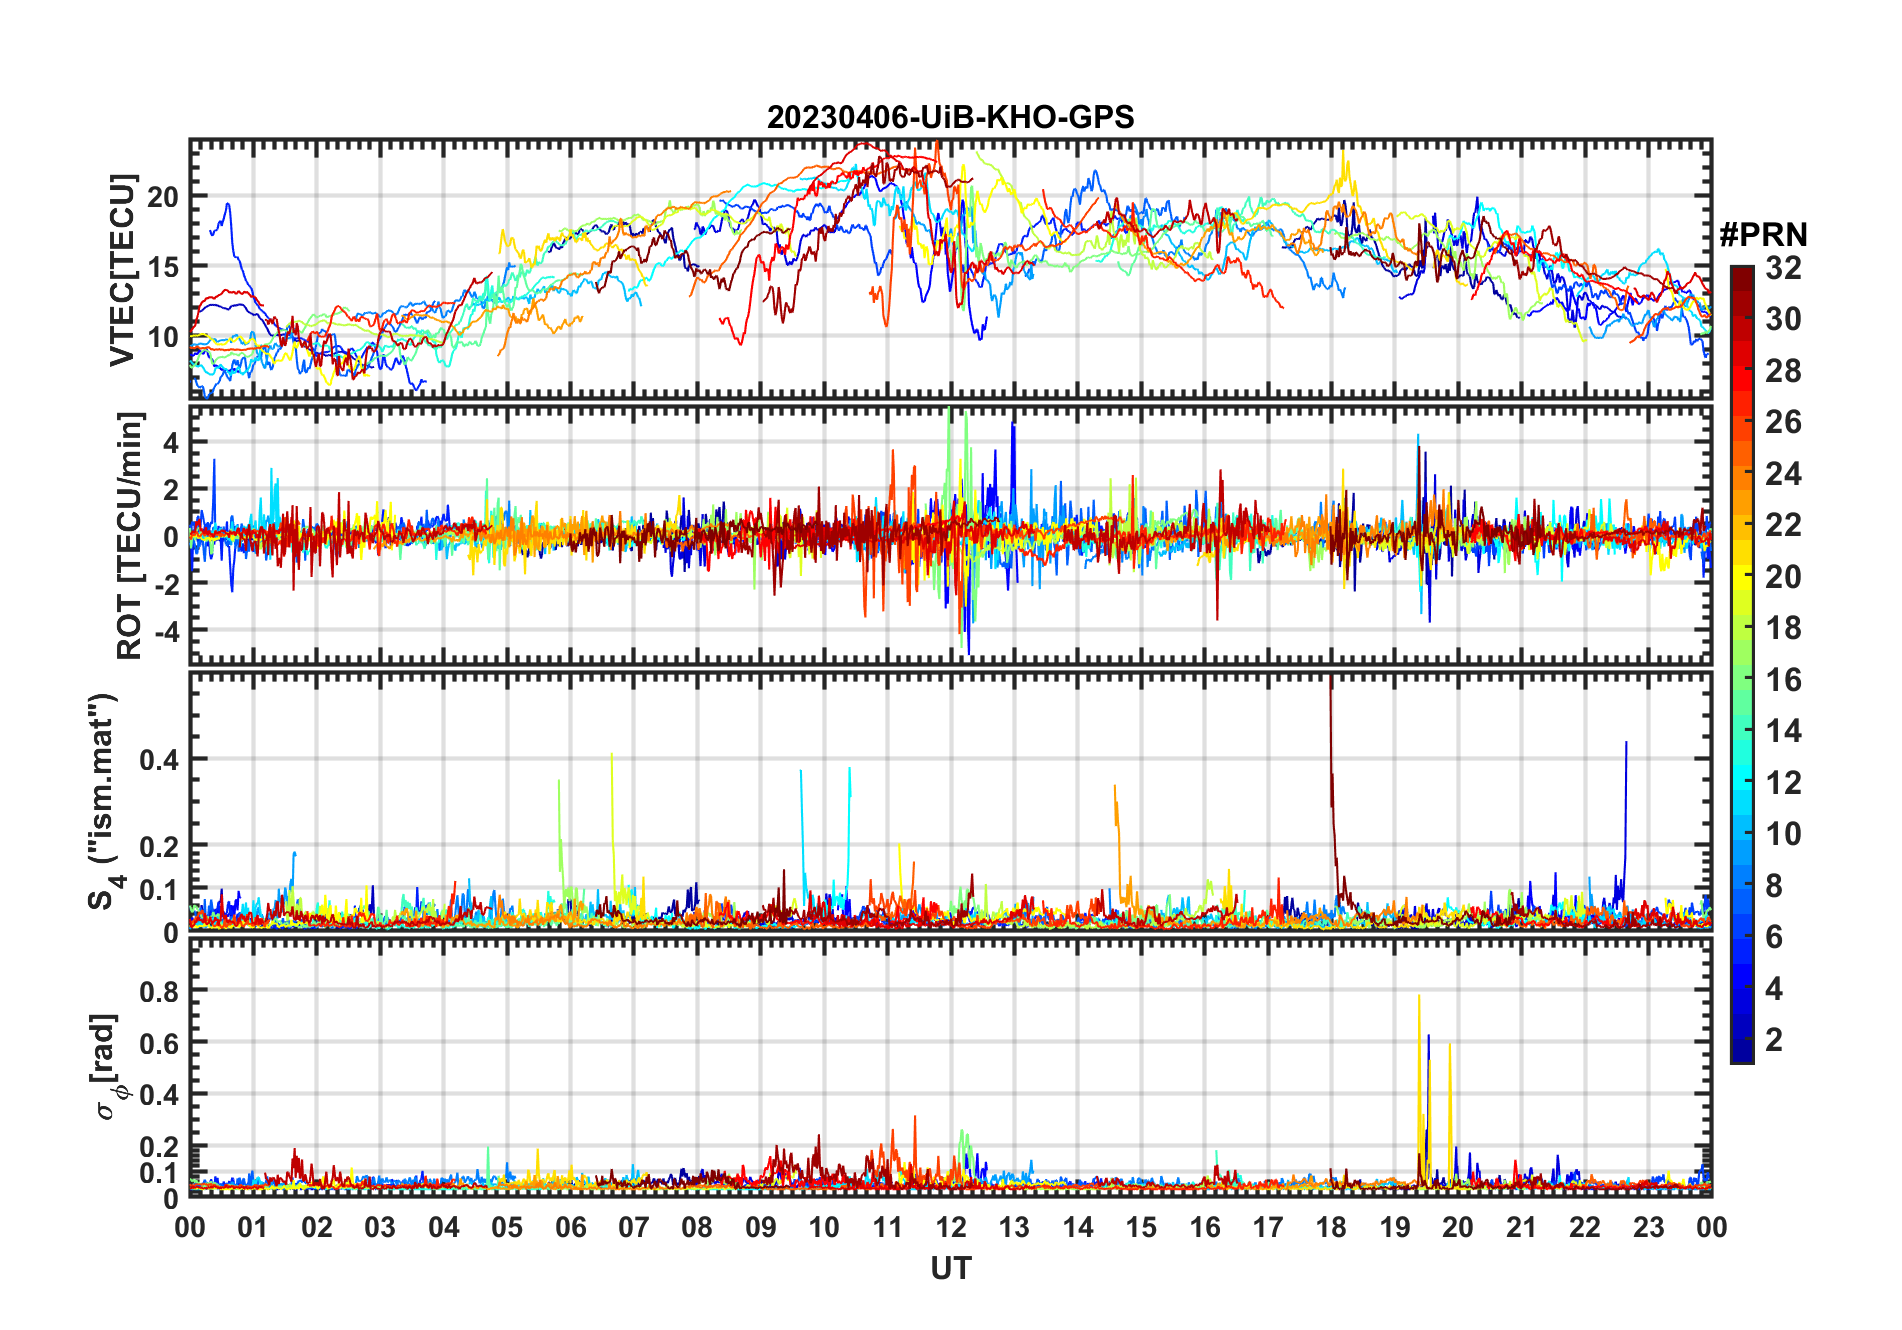Click the yellow sigma phi spike near 19 UT
Image resolution: width=1902 pixels, height=1330 pixels.
tap(1419, 1080)
